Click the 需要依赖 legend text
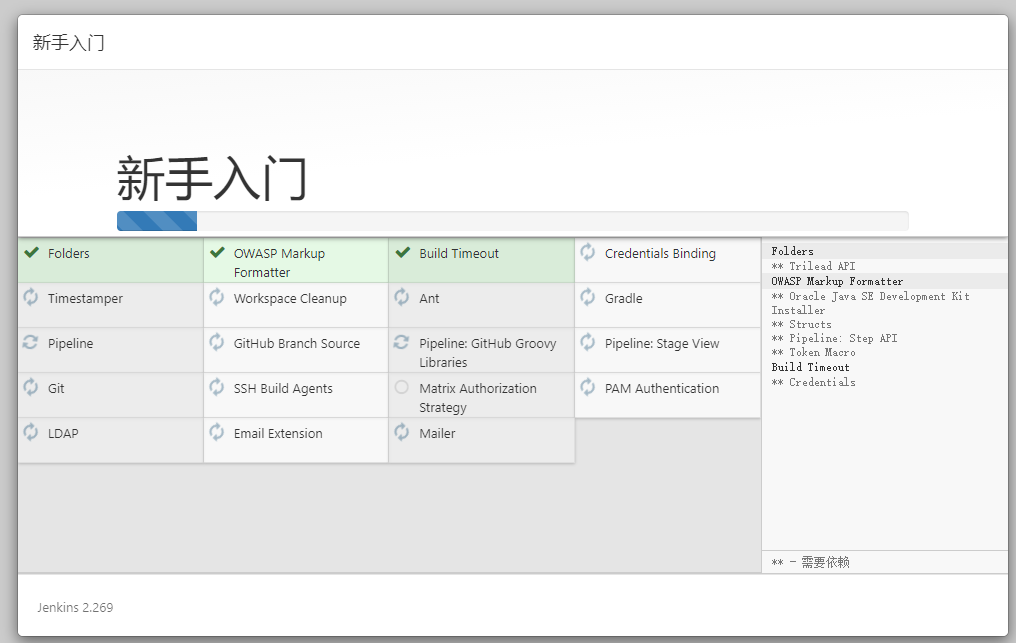 [x=825, y=562]
